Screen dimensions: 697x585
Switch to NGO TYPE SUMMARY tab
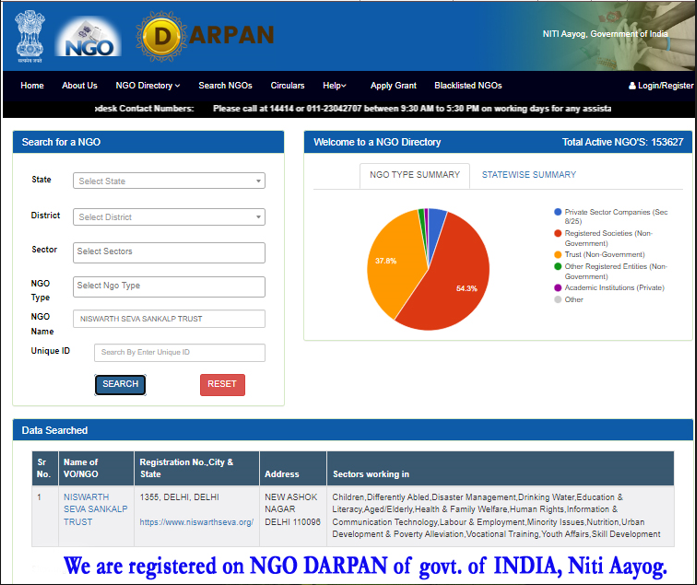click(414, 175)
